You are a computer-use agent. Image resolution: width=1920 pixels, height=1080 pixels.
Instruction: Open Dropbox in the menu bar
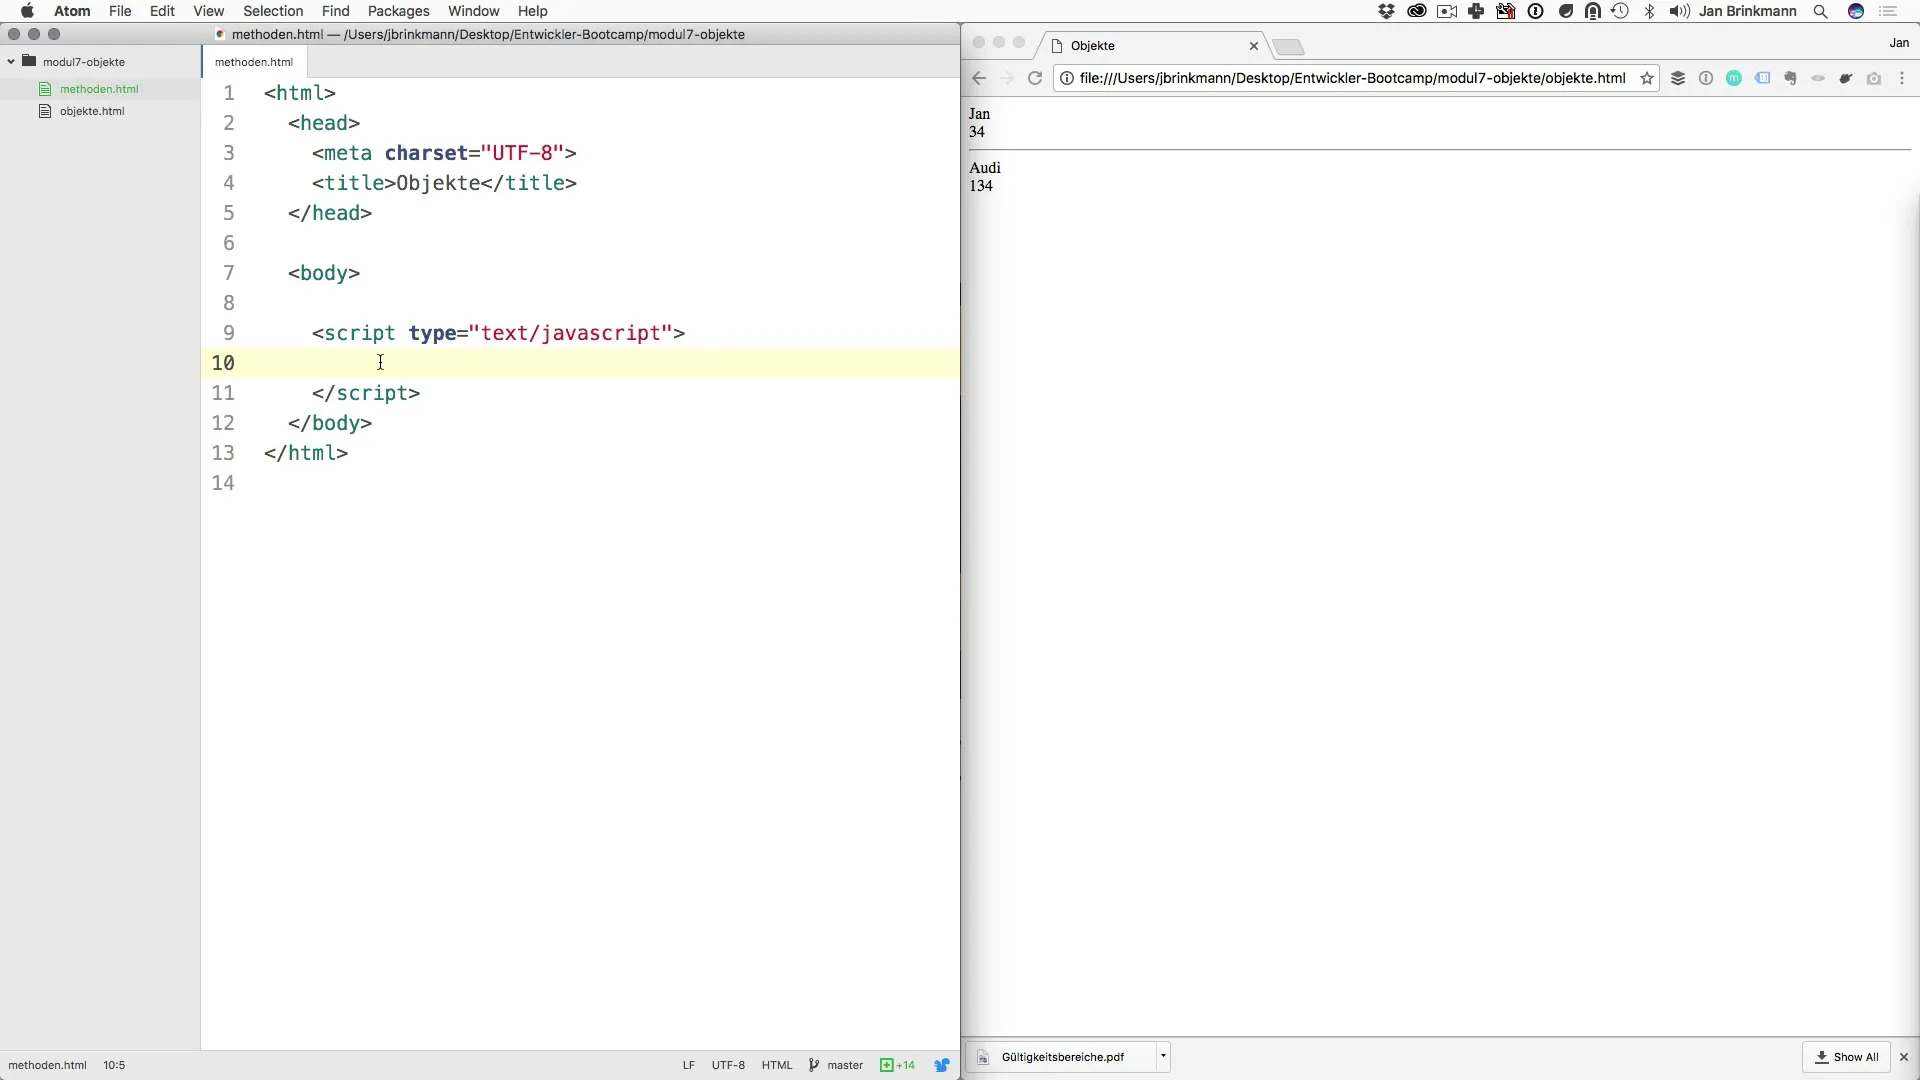pos(1386,11)
